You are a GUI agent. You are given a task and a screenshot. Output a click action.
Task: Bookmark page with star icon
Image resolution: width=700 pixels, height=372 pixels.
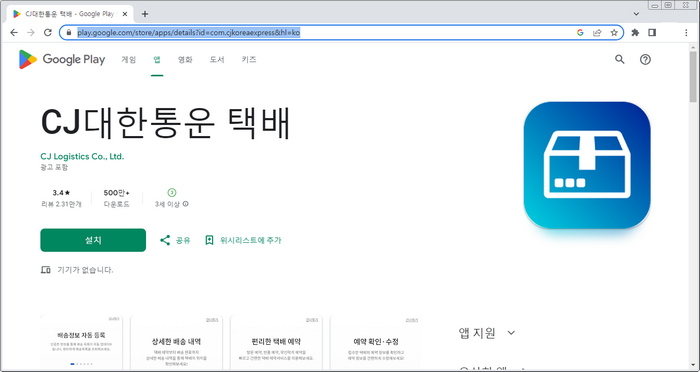614,33
